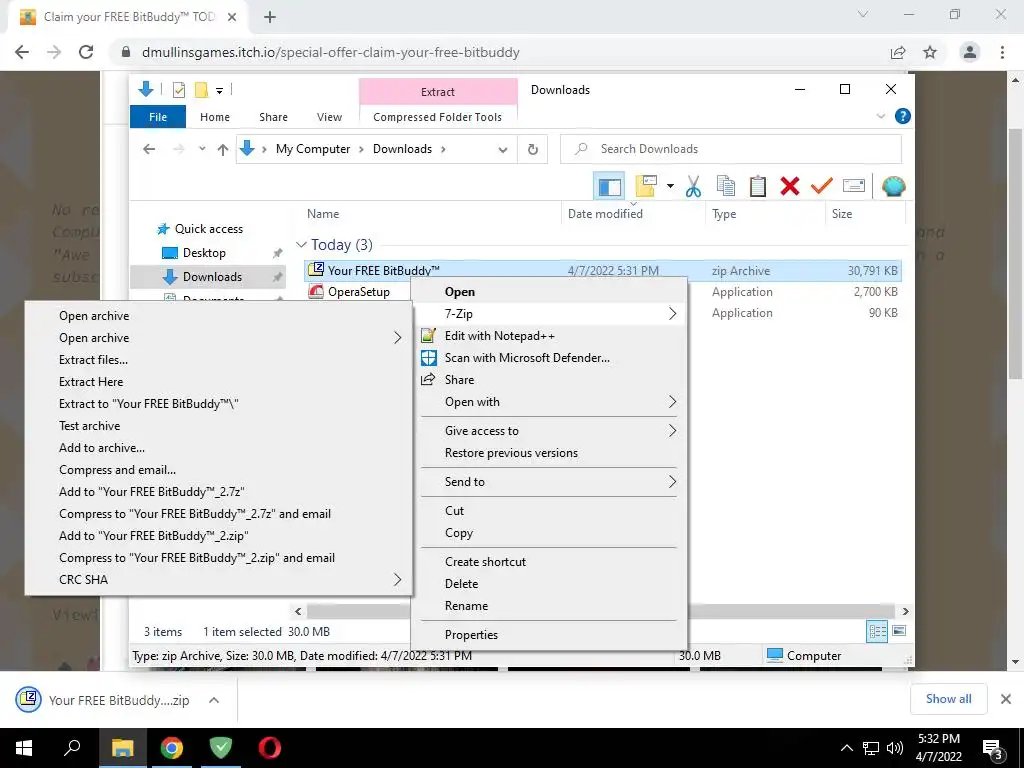Click the horizontal scrollbar right arrow
The width and height of the screenshot is (1024, 768).
point(905,611)
